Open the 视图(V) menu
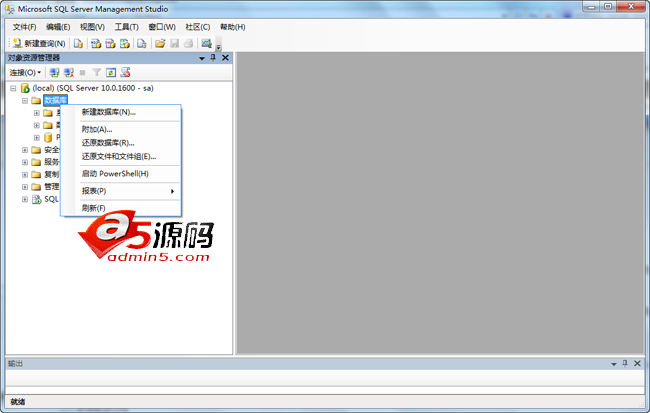 92,27
